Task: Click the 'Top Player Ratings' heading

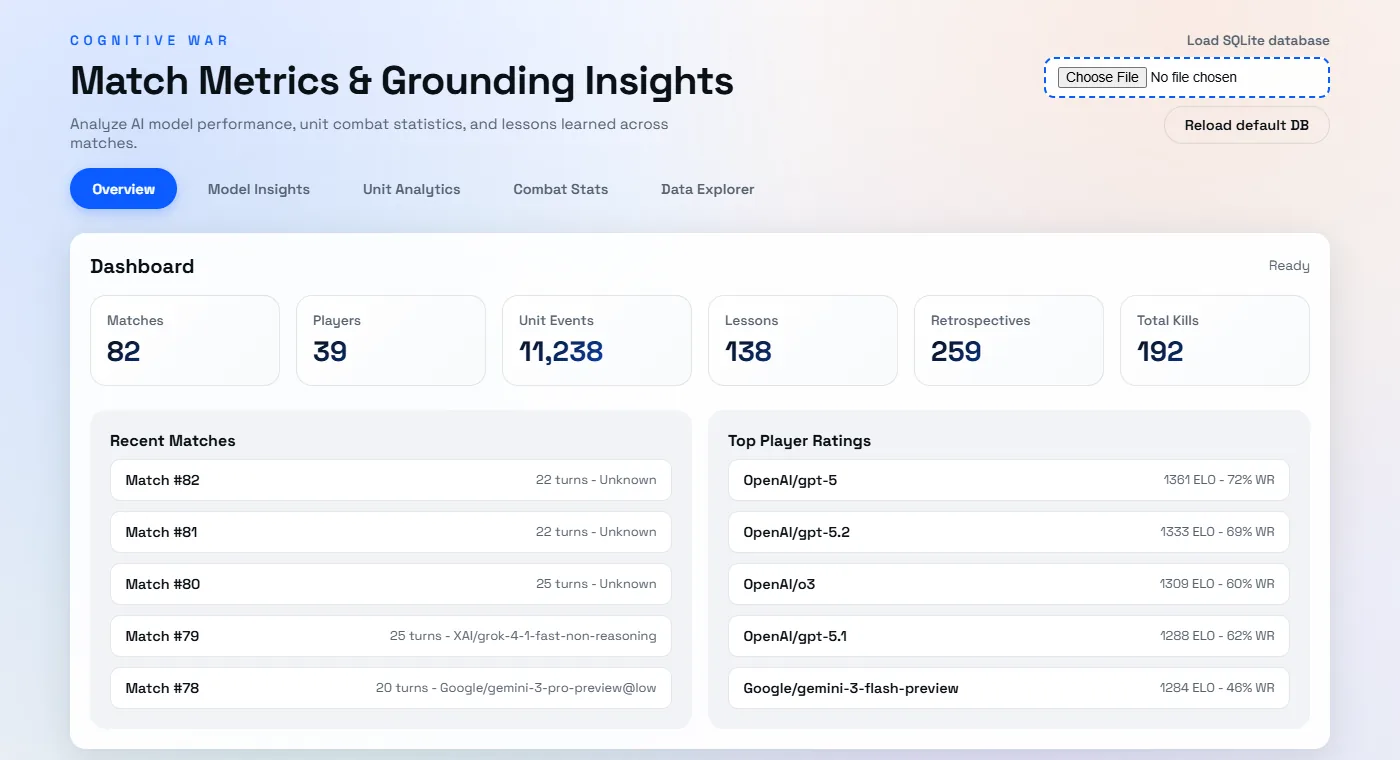Action: pos(800,441)
